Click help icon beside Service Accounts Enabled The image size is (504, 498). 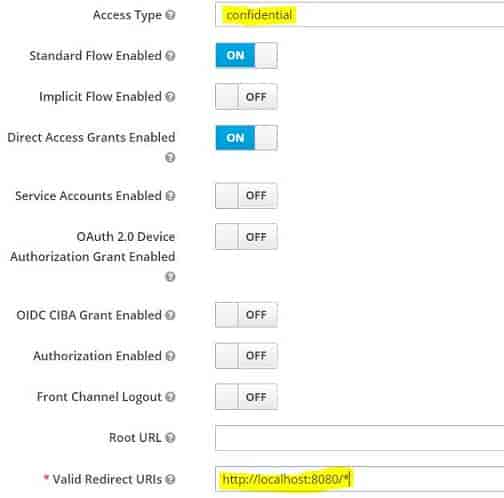(170, 196)
